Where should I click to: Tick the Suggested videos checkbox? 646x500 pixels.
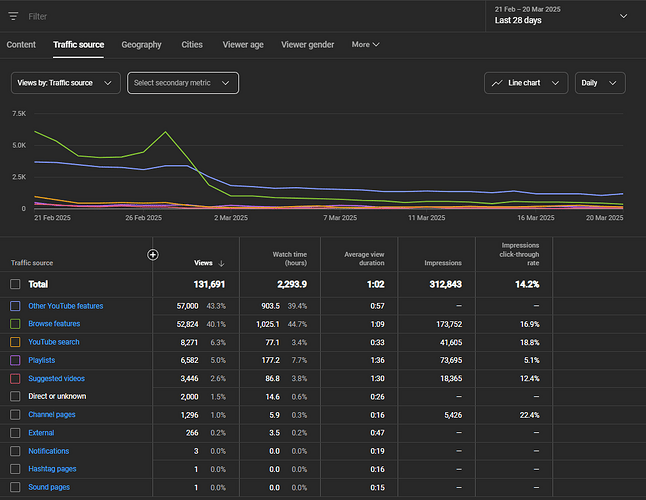15,378
